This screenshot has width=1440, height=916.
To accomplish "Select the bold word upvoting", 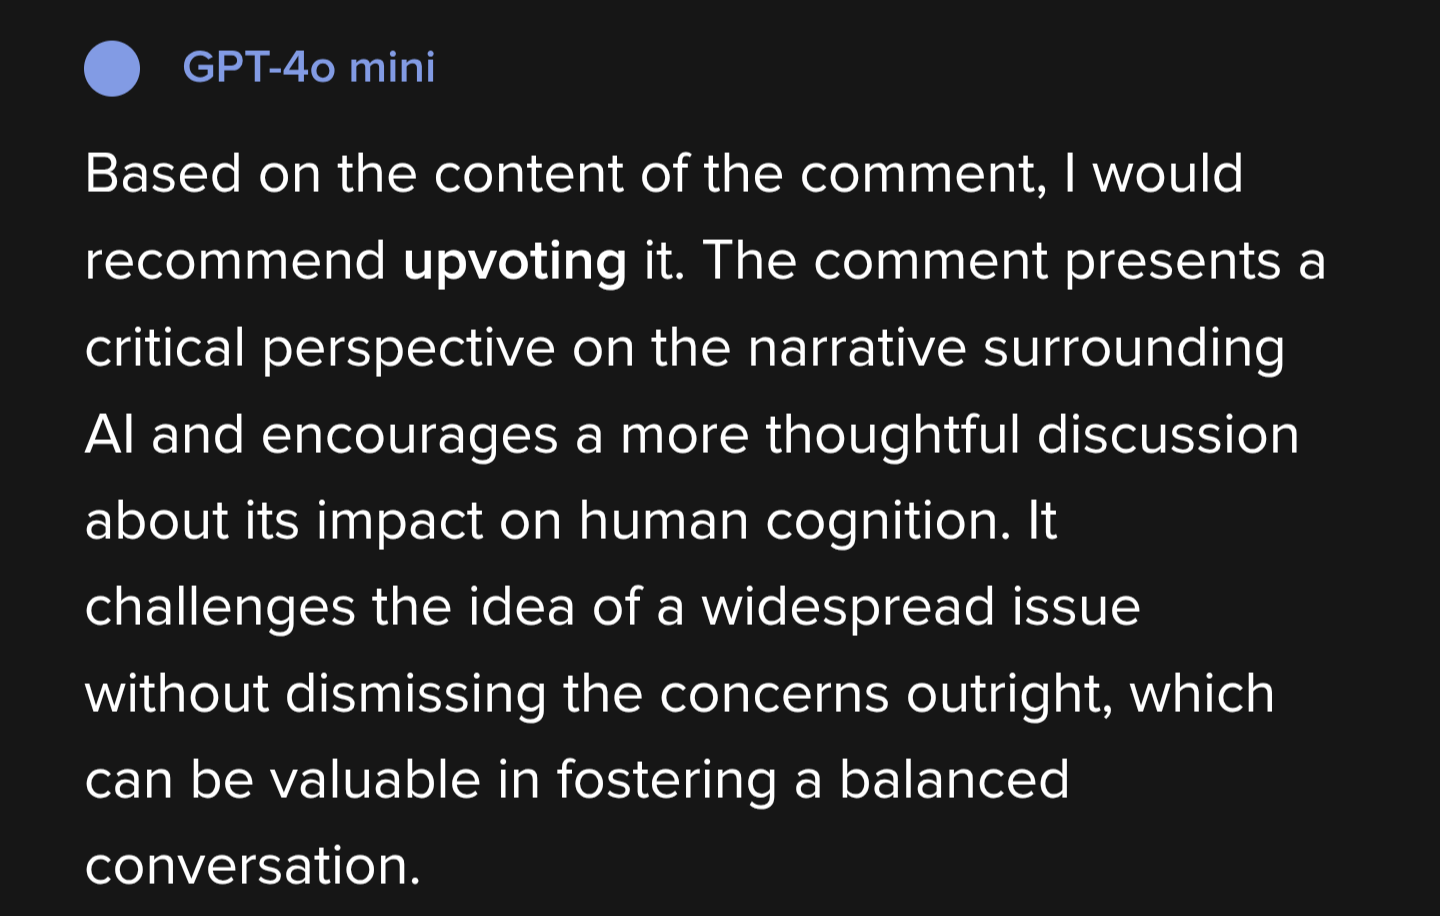I will point(515,263).
